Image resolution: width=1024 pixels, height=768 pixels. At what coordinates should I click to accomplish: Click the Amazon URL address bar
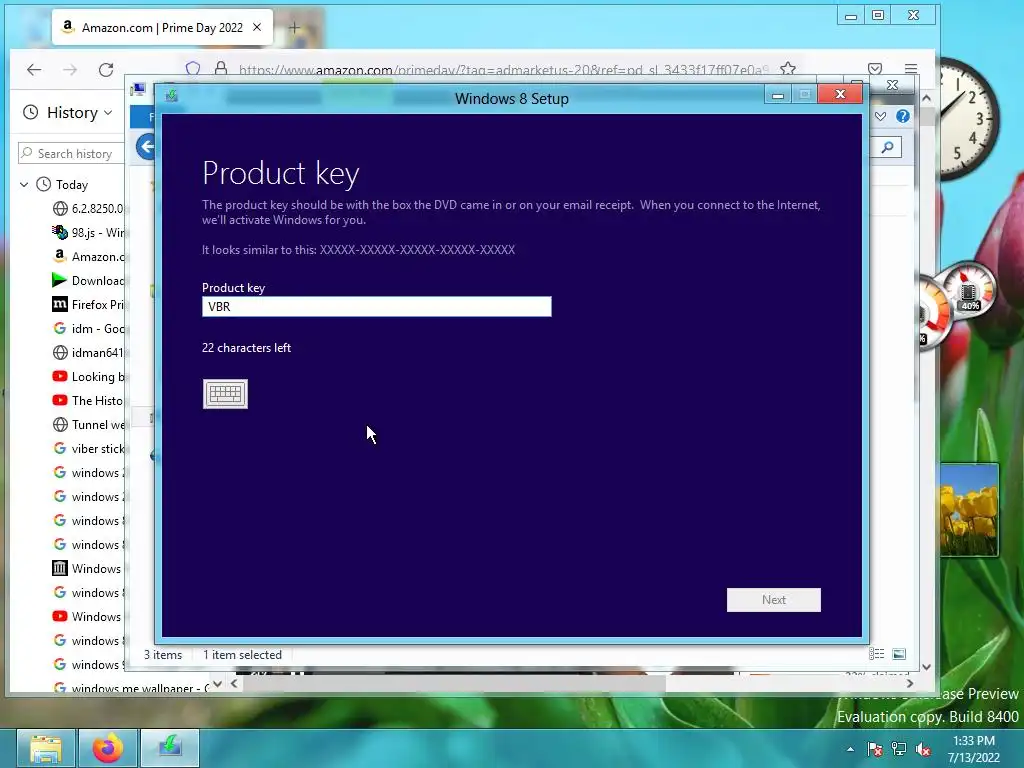(x=503, y=69)
